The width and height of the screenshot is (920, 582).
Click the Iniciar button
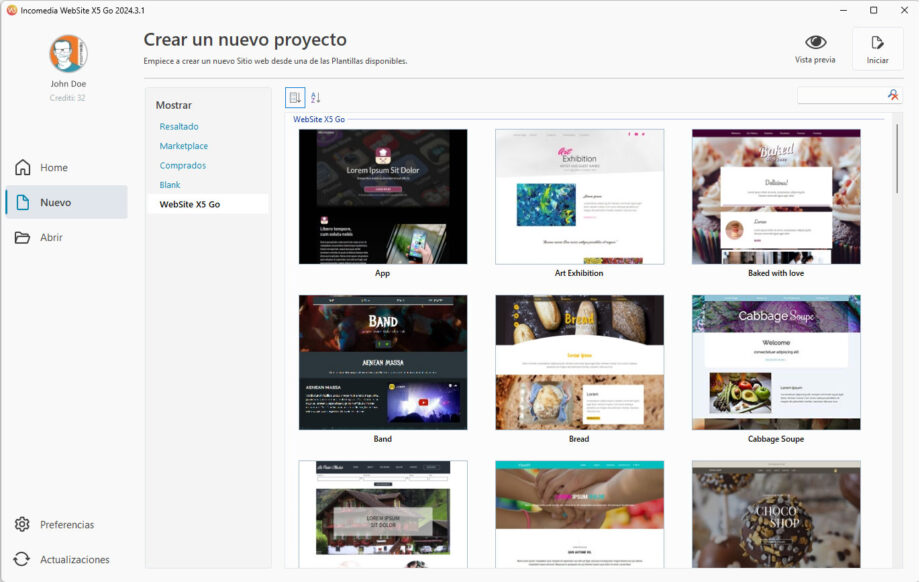pos(877,49)
